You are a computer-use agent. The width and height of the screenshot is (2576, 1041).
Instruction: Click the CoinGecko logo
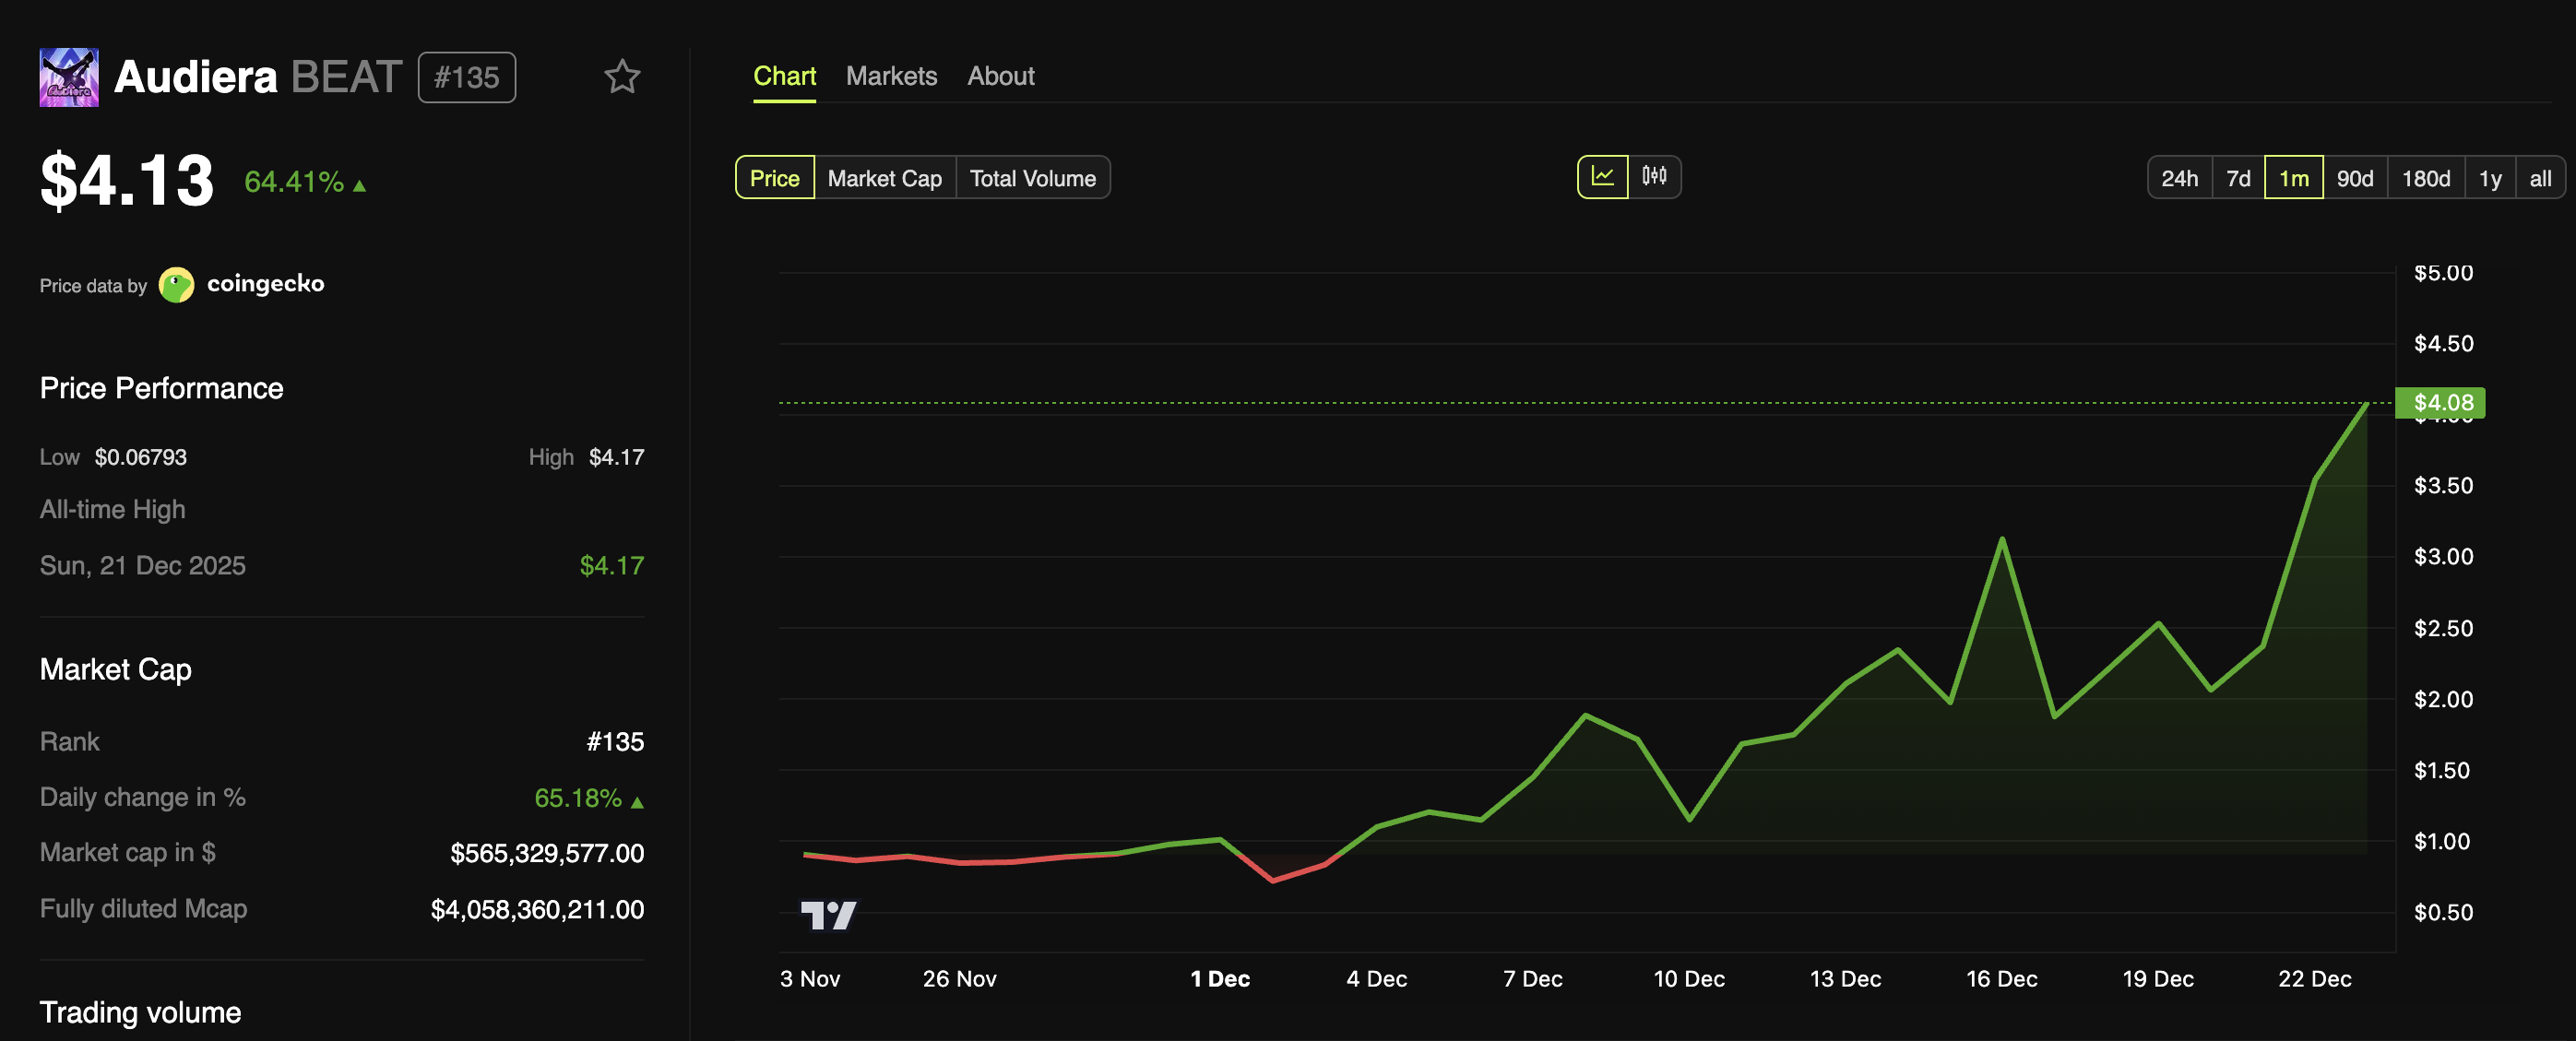tap(177, 284)
